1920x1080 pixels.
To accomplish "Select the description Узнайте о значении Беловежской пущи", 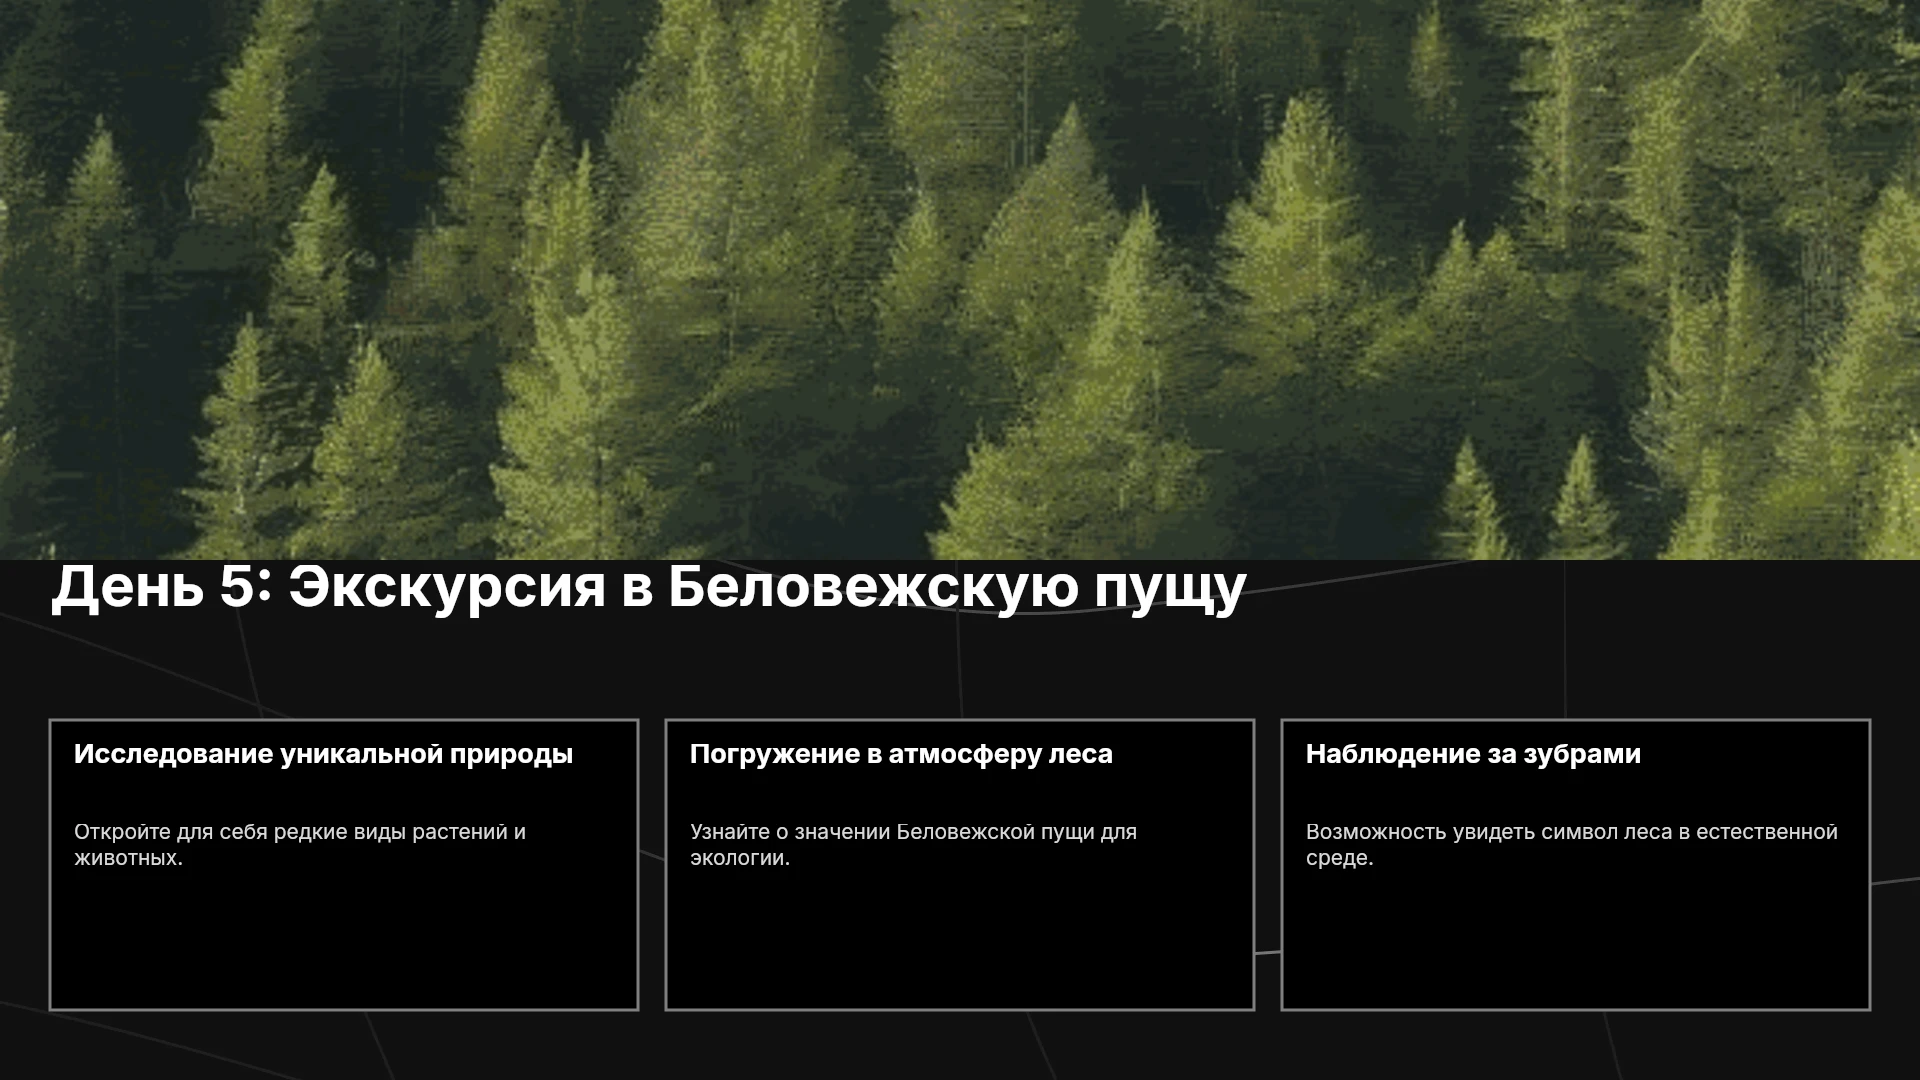I will coord(913,845).
